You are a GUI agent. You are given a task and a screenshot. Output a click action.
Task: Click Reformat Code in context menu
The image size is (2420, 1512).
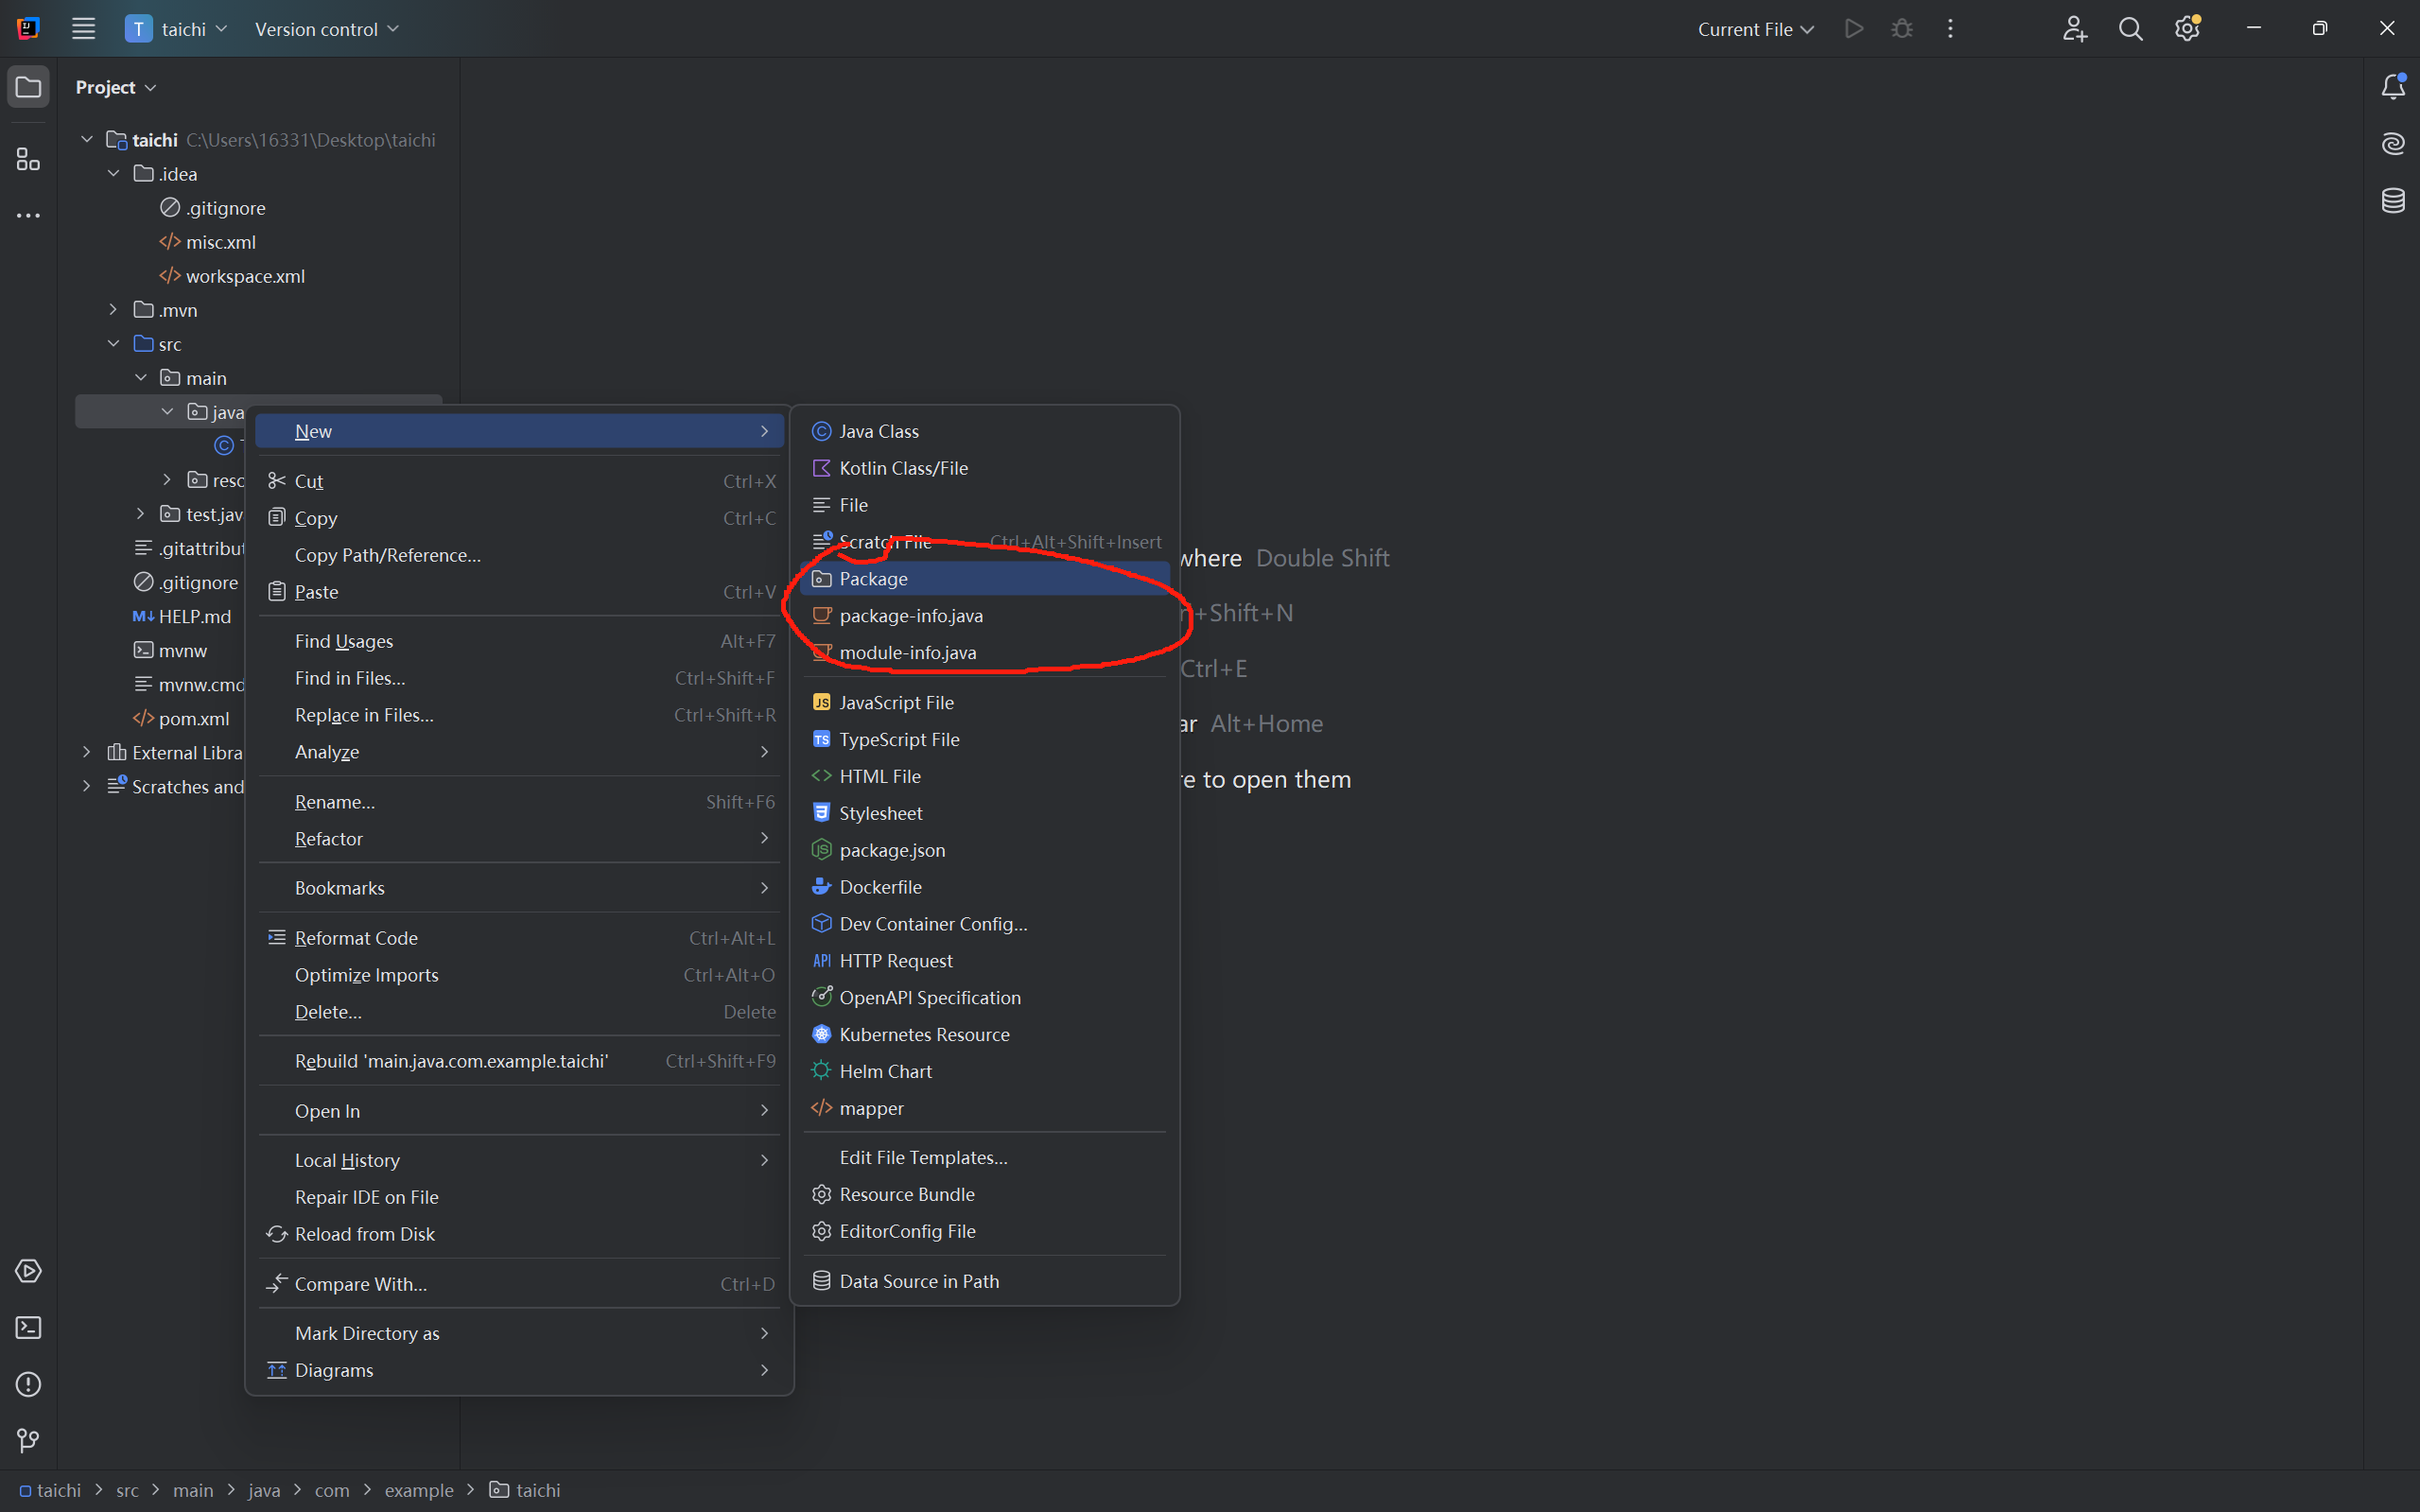click(356, 938)
